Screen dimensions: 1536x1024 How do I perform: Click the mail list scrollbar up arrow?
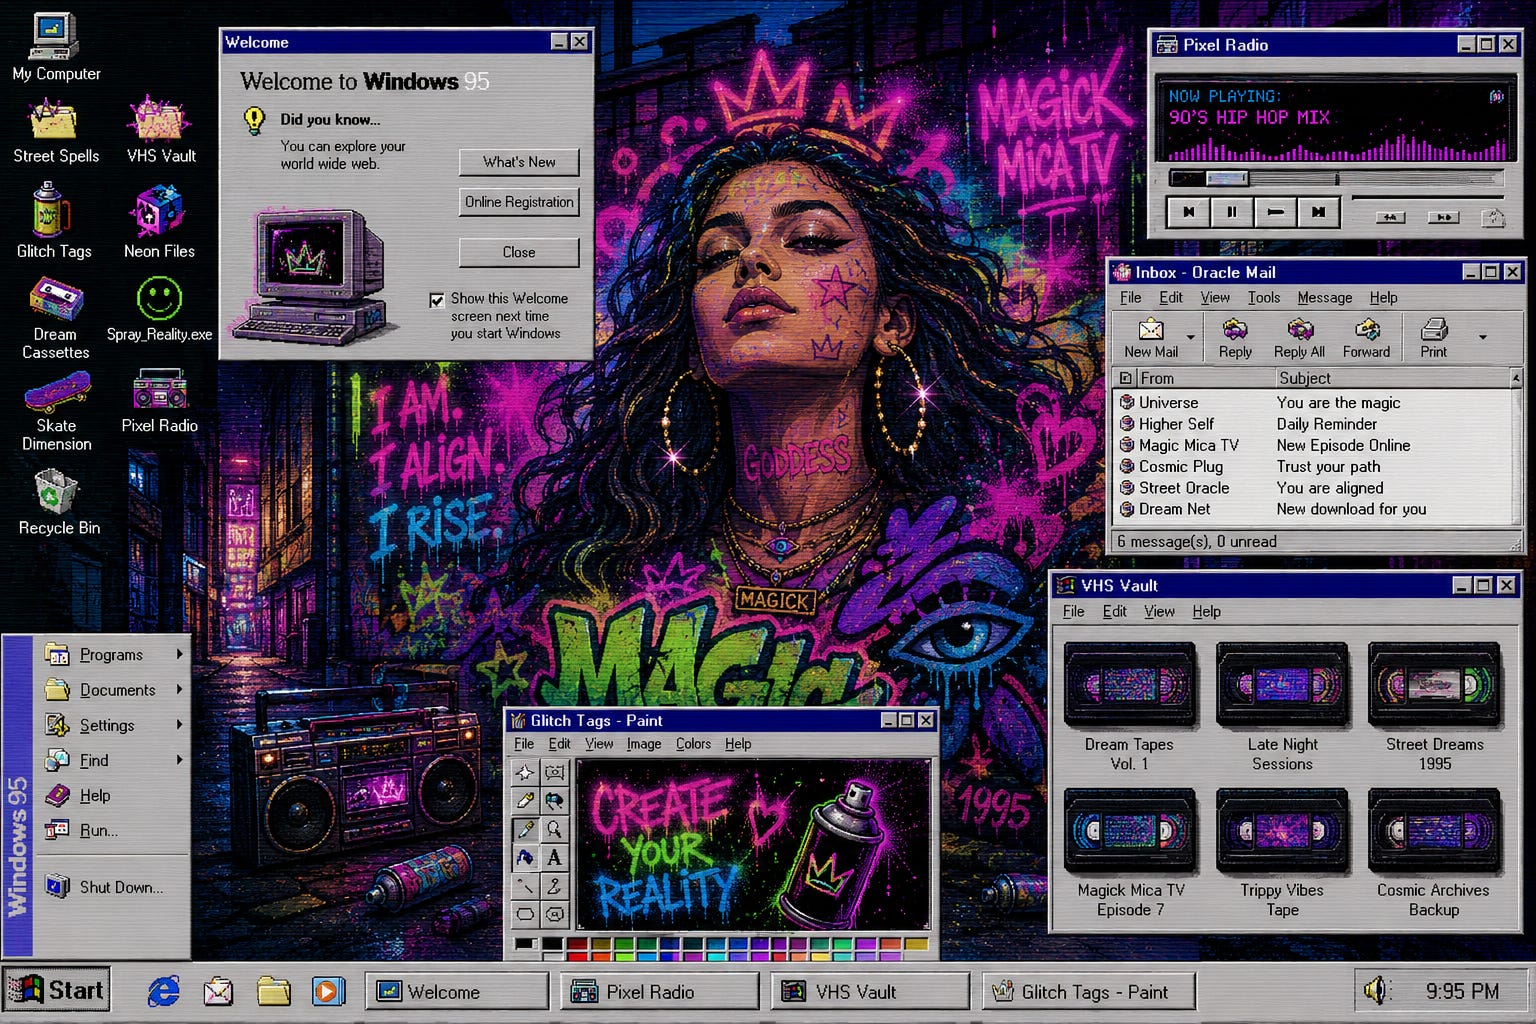[1516, 377]
